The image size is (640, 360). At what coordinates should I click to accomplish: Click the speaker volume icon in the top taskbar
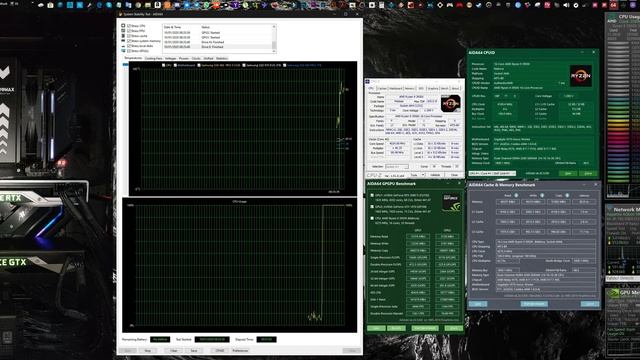566,5
